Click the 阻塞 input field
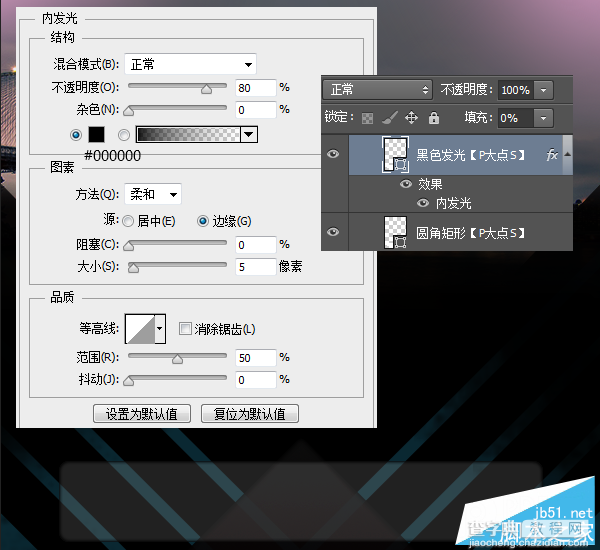The width and height of the screenshot is (600, 550). [256, 245]
